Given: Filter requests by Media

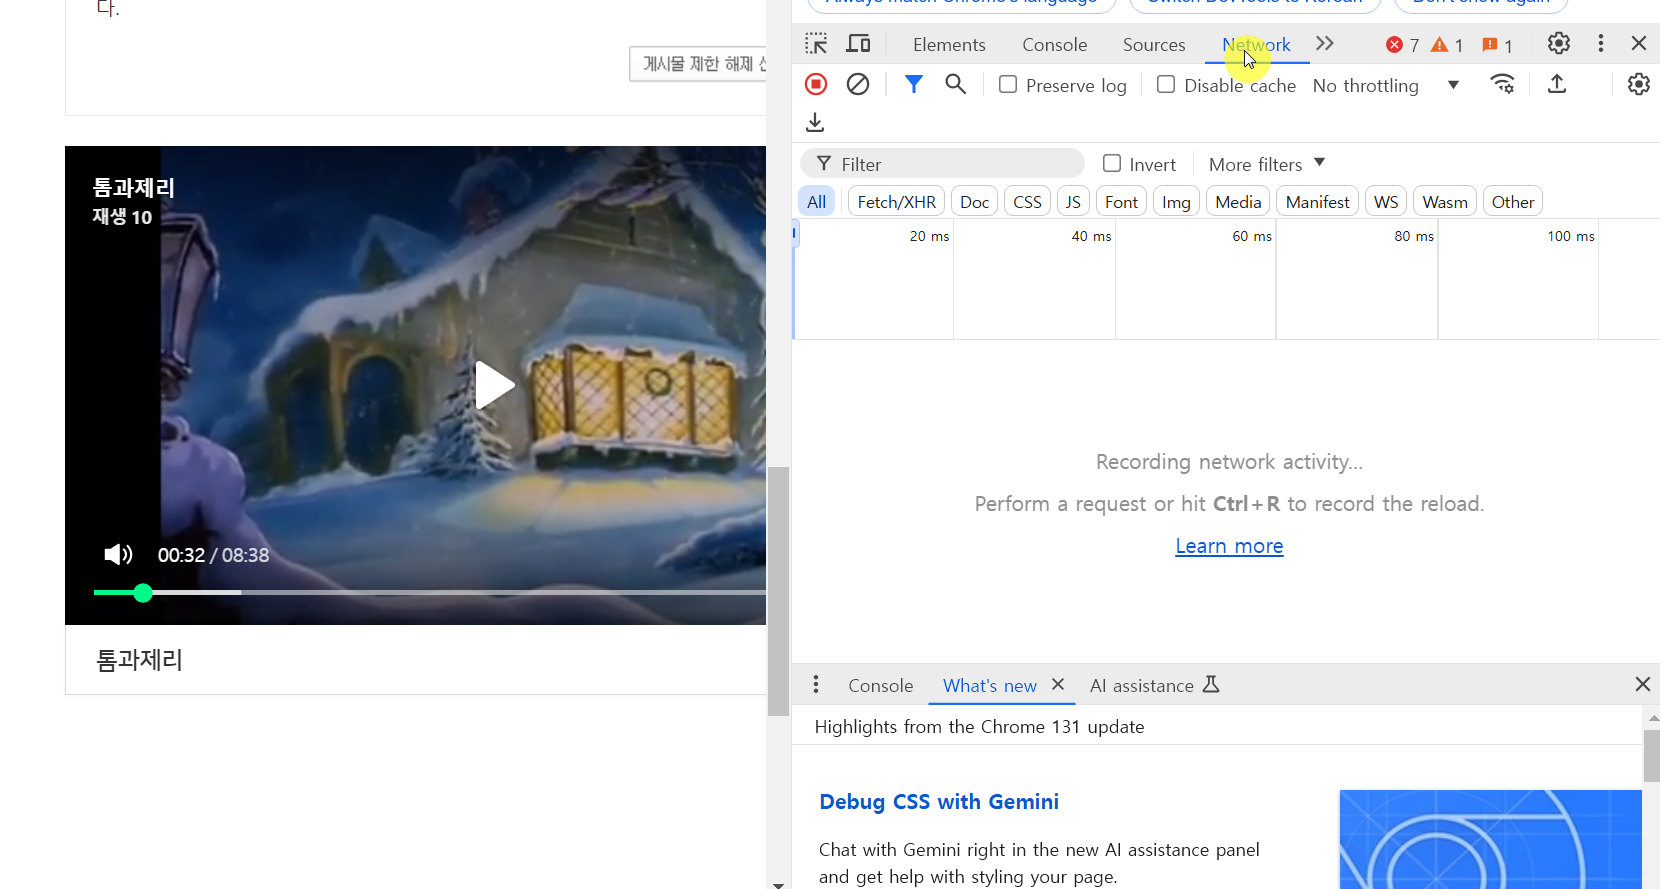Looking at the screenshot, I should coord(1238,202).
